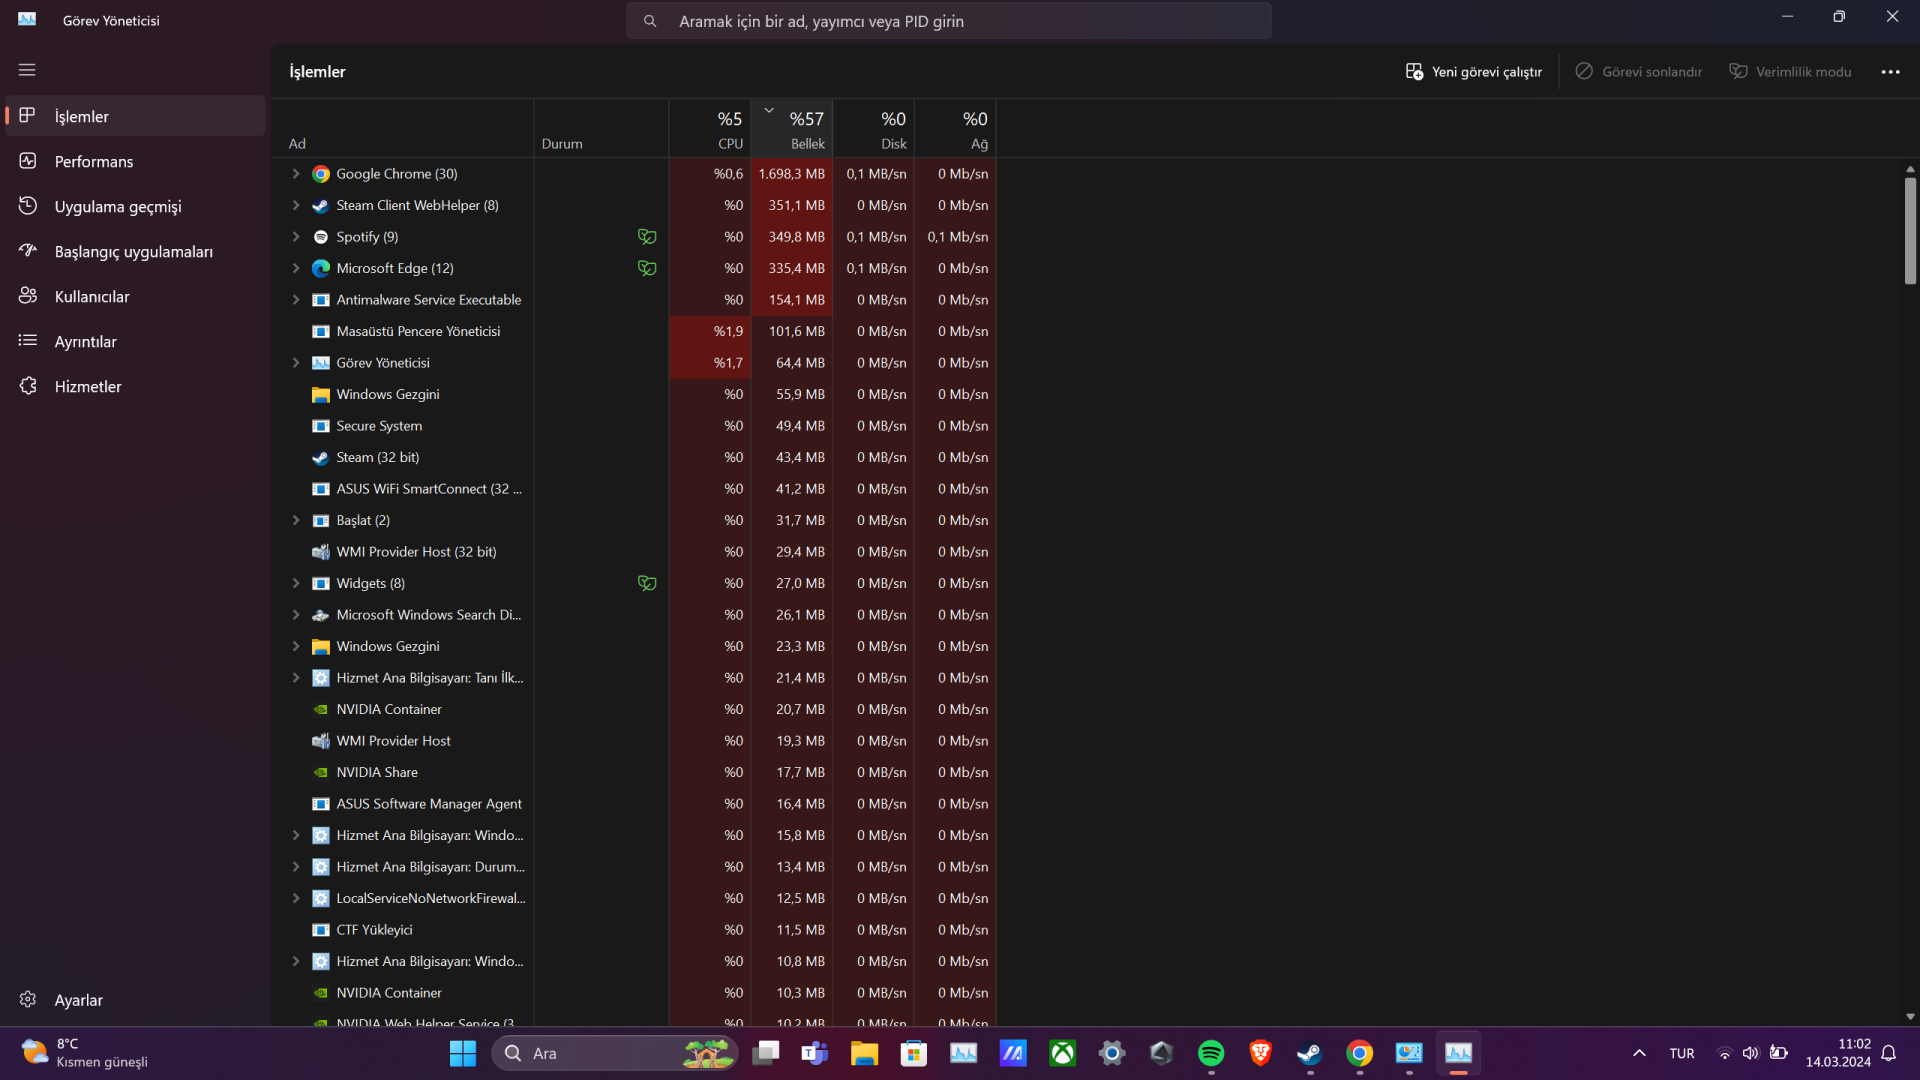Open Uygulama geçmişi from the sidebar
Image resolution: width=1920 pixels, height=1080 pixels.
pos(117,207)
